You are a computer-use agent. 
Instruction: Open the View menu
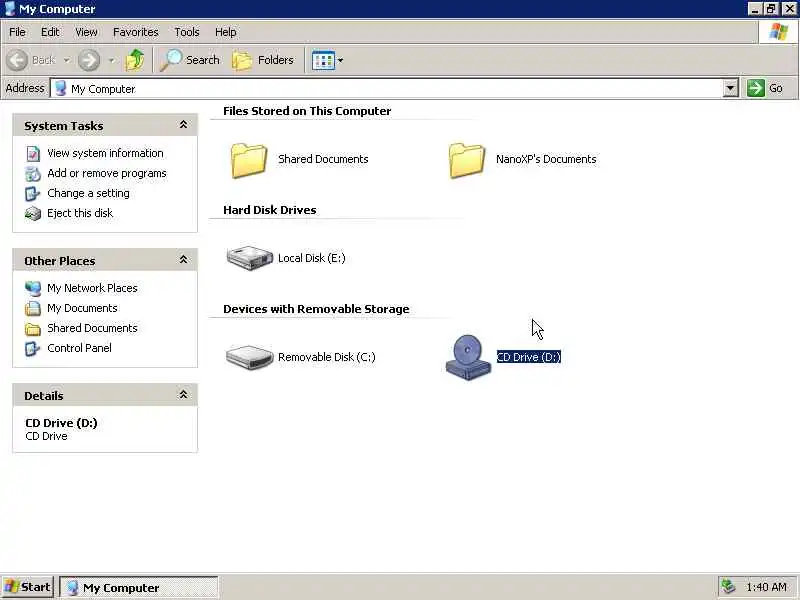click(86, 32)
